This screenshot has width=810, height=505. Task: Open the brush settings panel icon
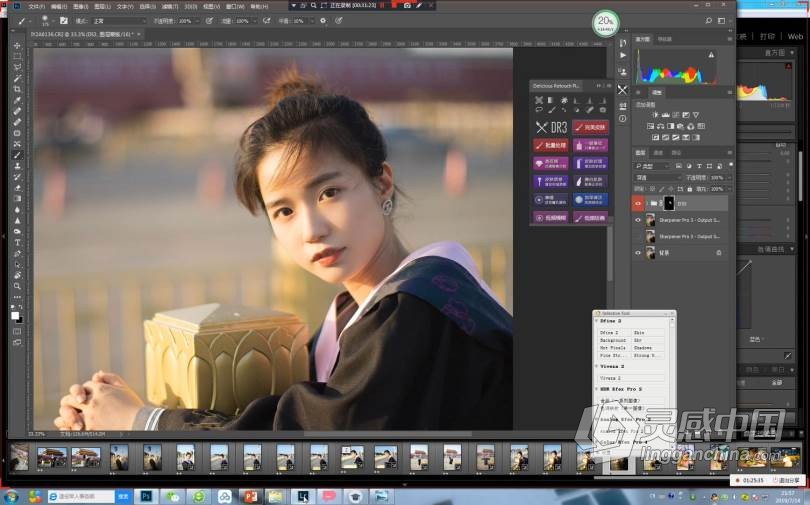64,21
